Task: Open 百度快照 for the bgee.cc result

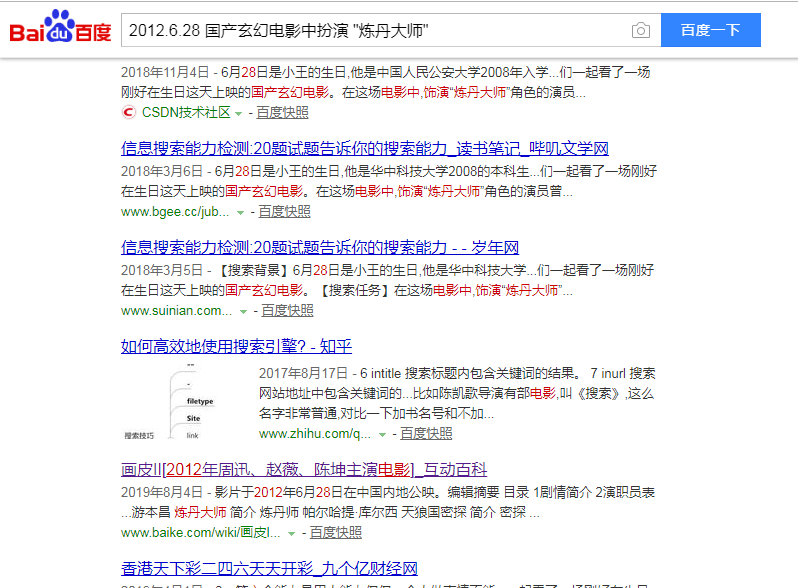Action: point(284,211)
